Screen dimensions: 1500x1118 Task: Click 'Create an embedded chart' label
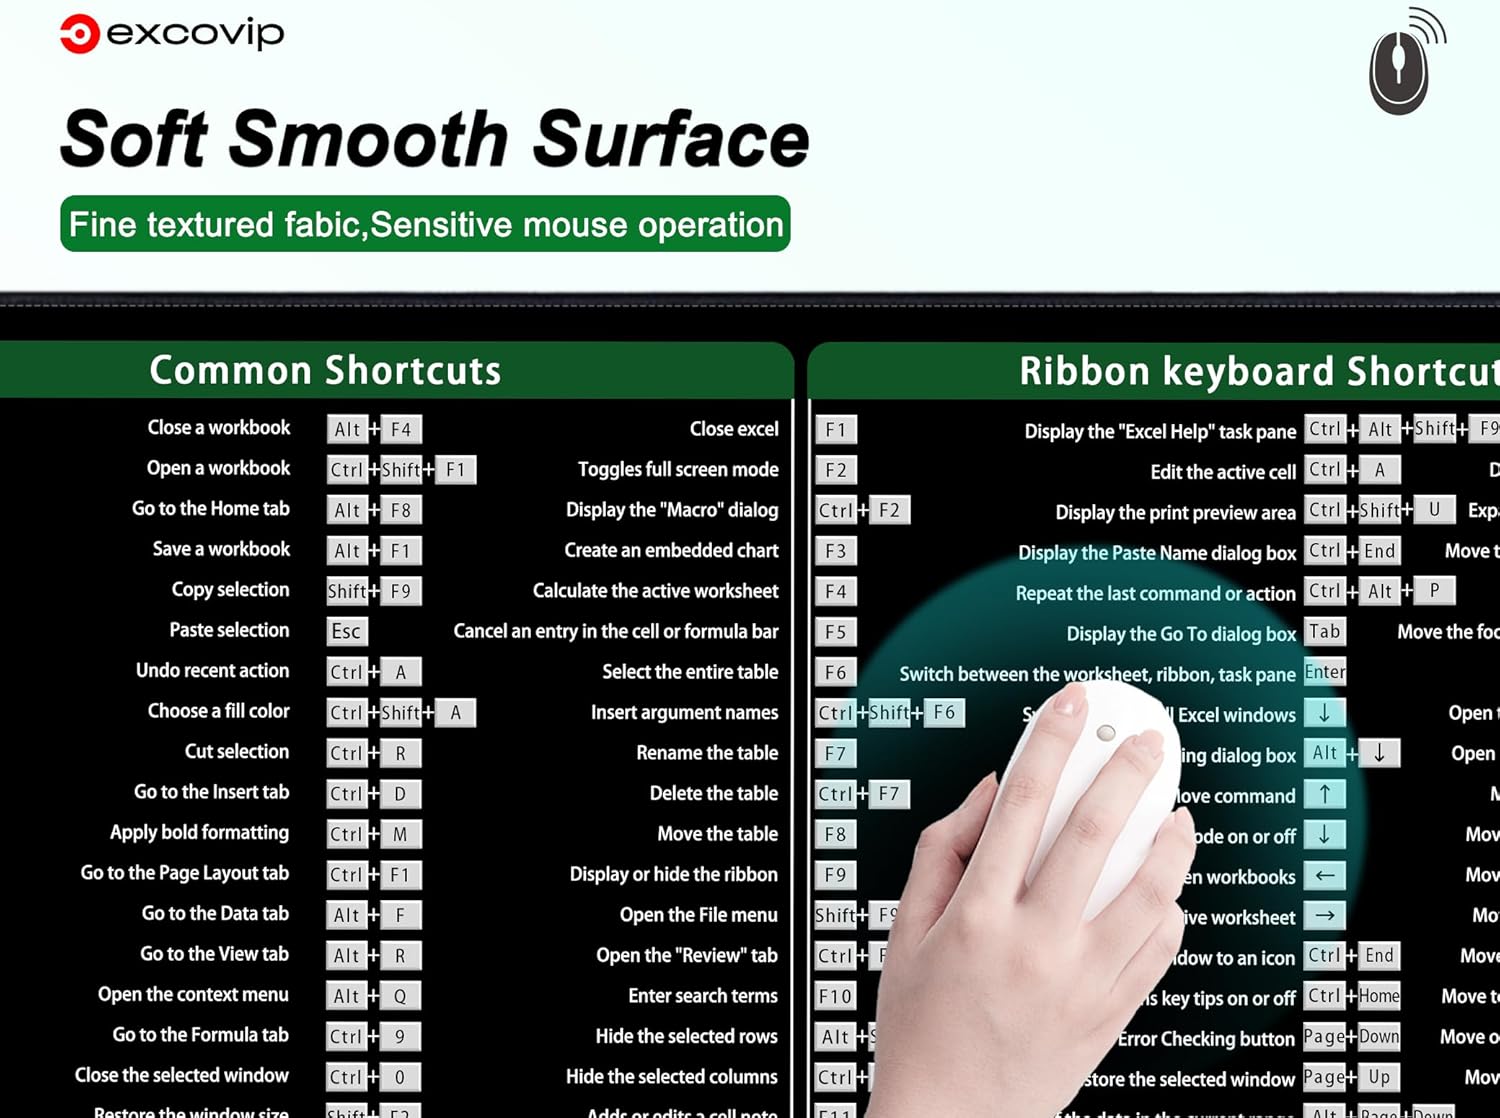coord(671,550)
